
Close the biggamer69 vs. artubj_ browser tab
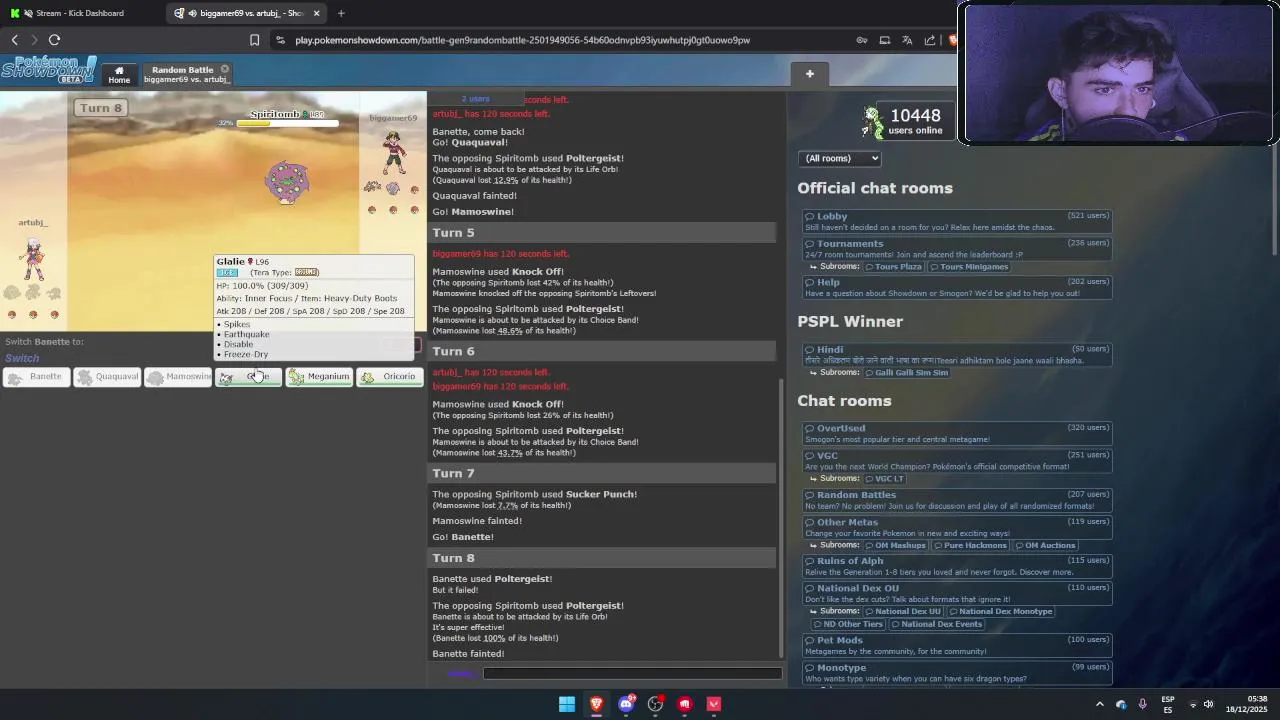pos(317,13)
